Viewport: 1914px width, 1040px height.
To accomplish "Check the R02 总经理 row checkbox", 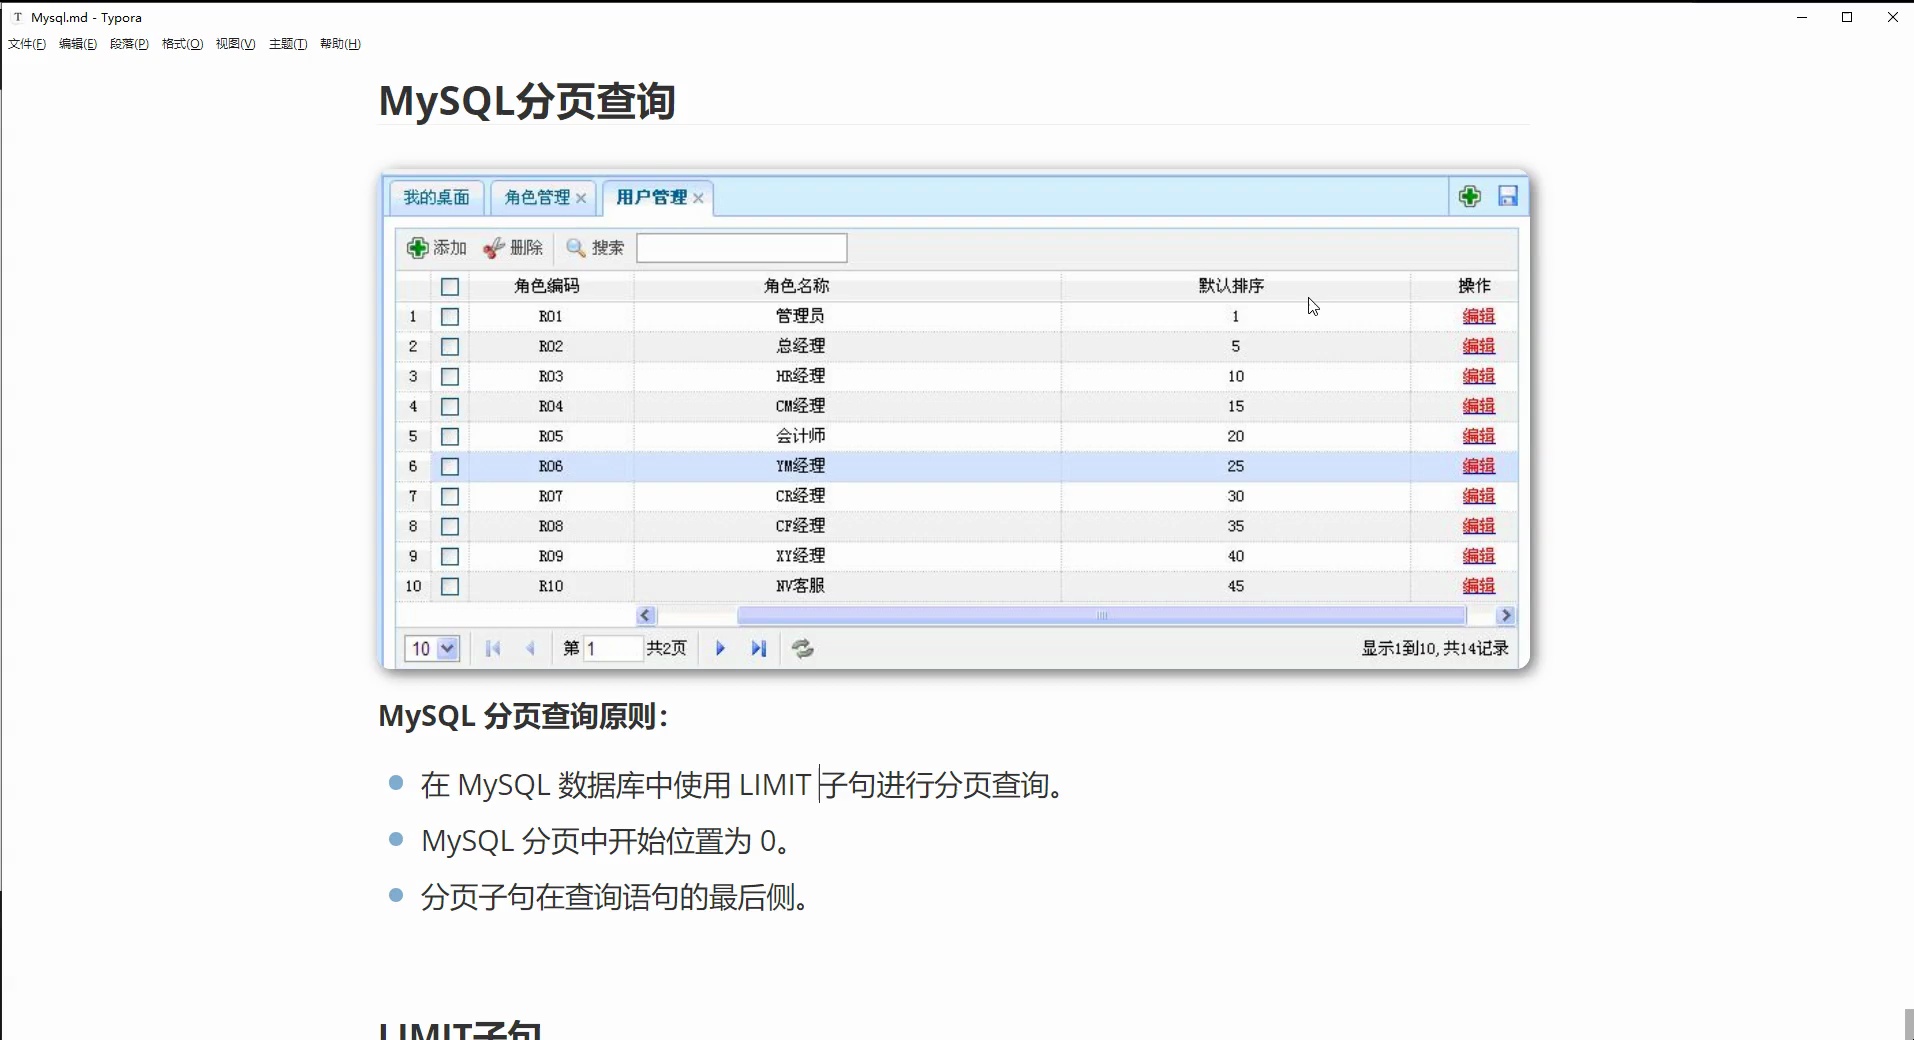I will (450, 347).
